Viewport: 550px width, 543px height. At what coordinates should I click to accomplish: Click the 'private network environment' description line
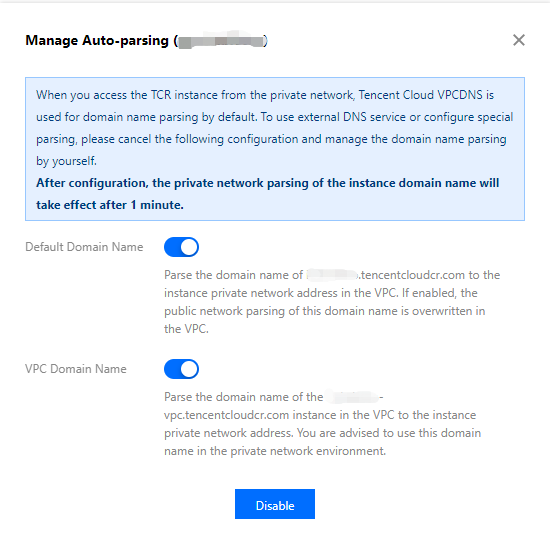coord(275,451)
